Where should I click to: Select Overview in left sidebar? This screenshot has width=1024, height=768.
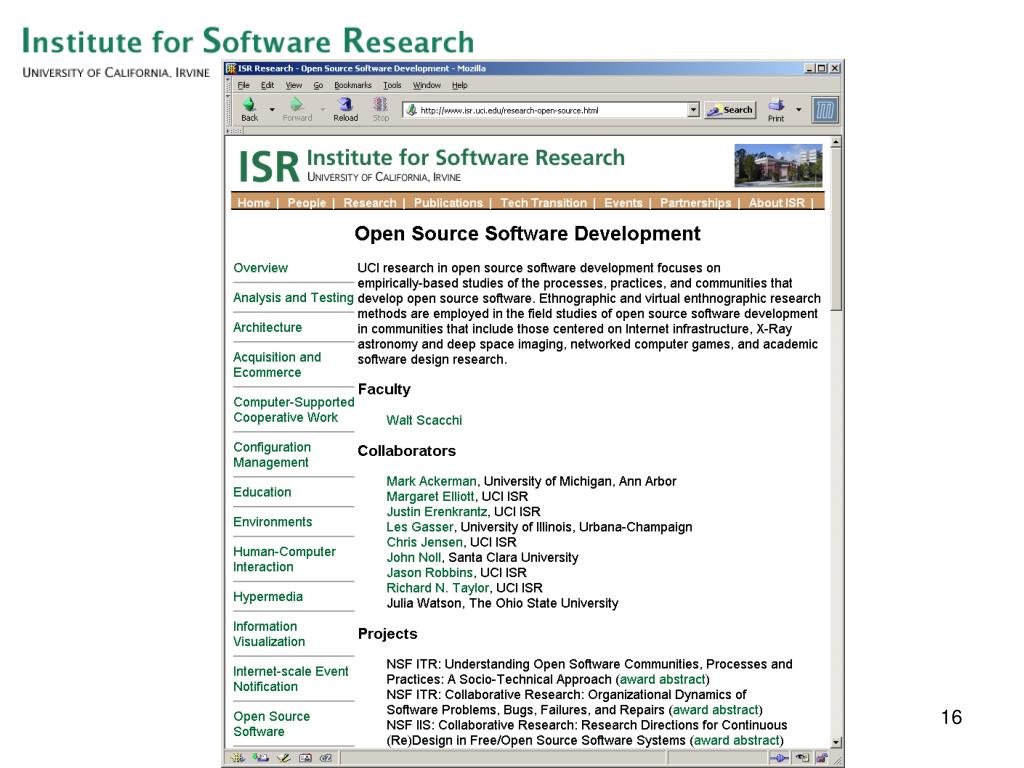click(x=261, y=268)
